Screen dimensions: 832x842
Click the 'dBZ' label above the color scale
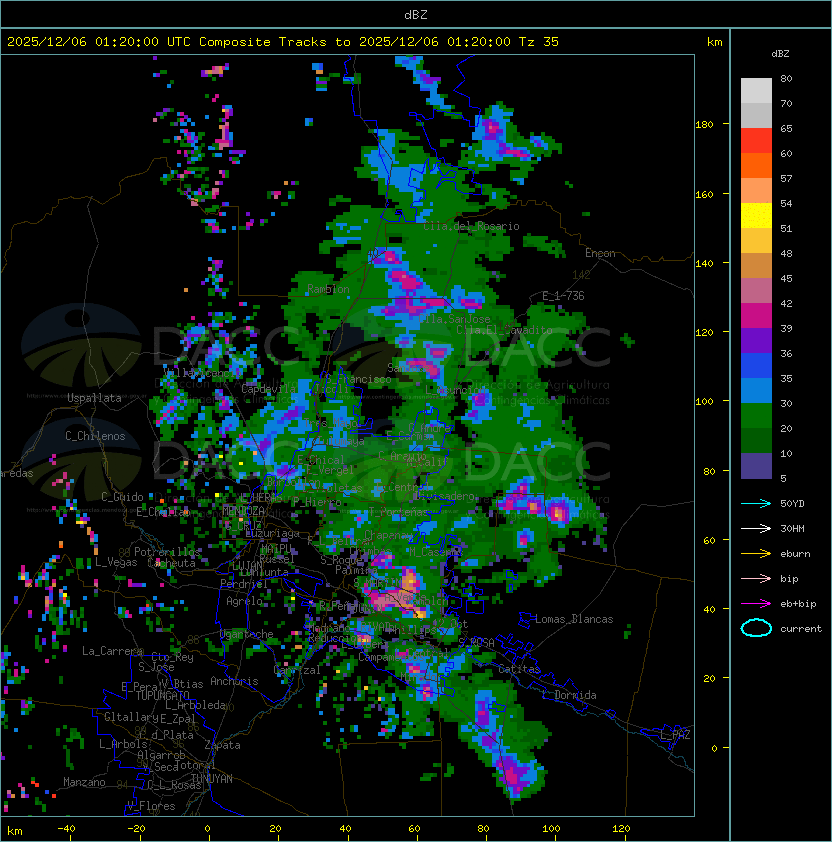click(x=780, y=54)
